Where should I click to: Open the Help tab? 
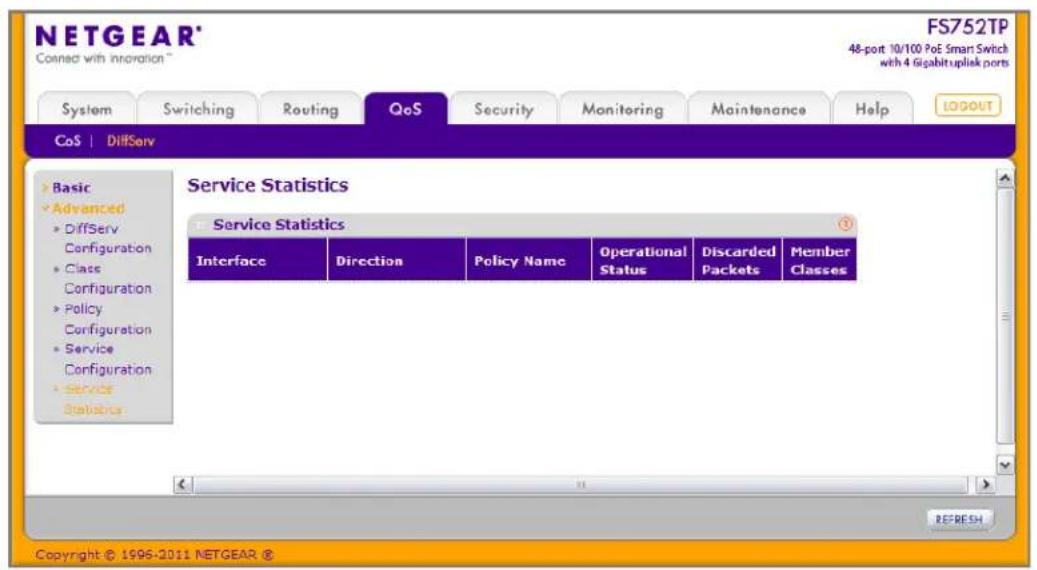tap(872, 109)
